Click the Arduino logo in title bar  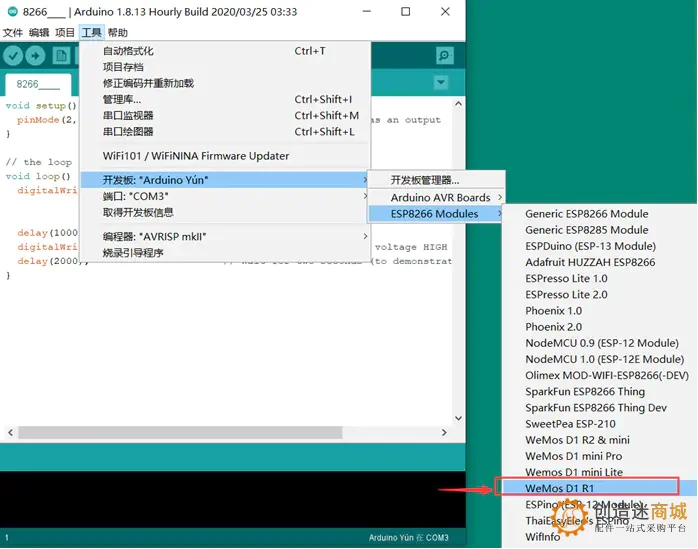point(12,12)
